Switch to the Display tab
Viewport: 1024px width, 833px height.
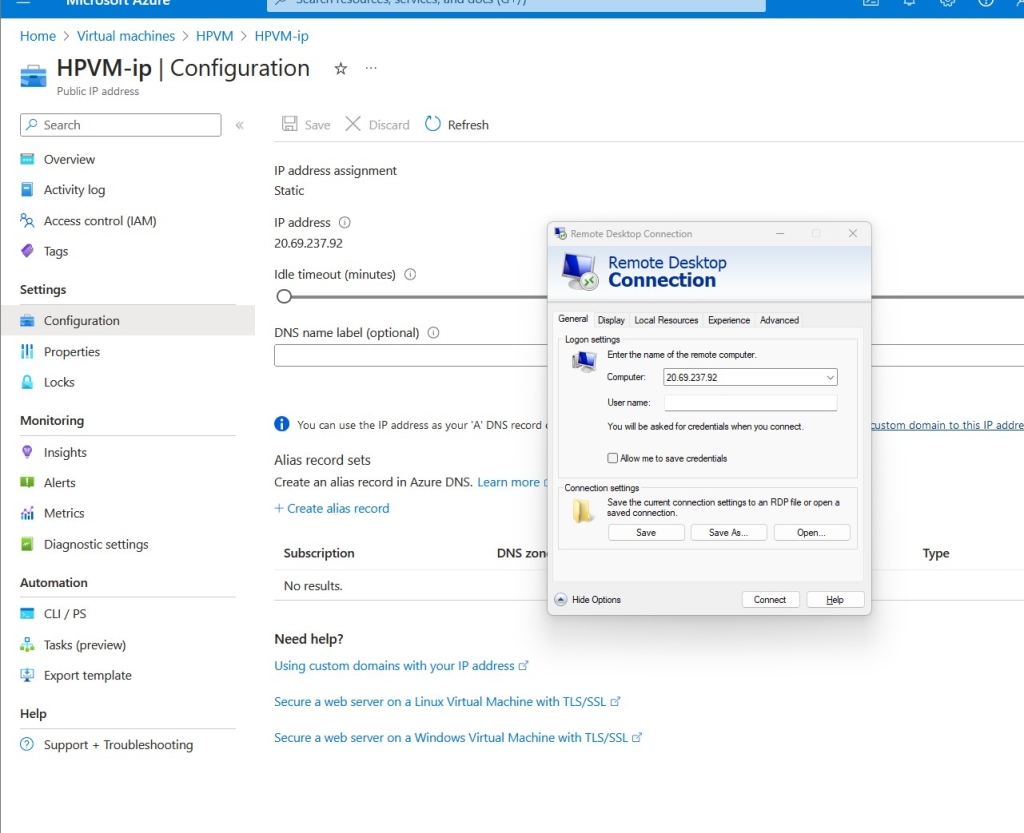pos(611,320)
